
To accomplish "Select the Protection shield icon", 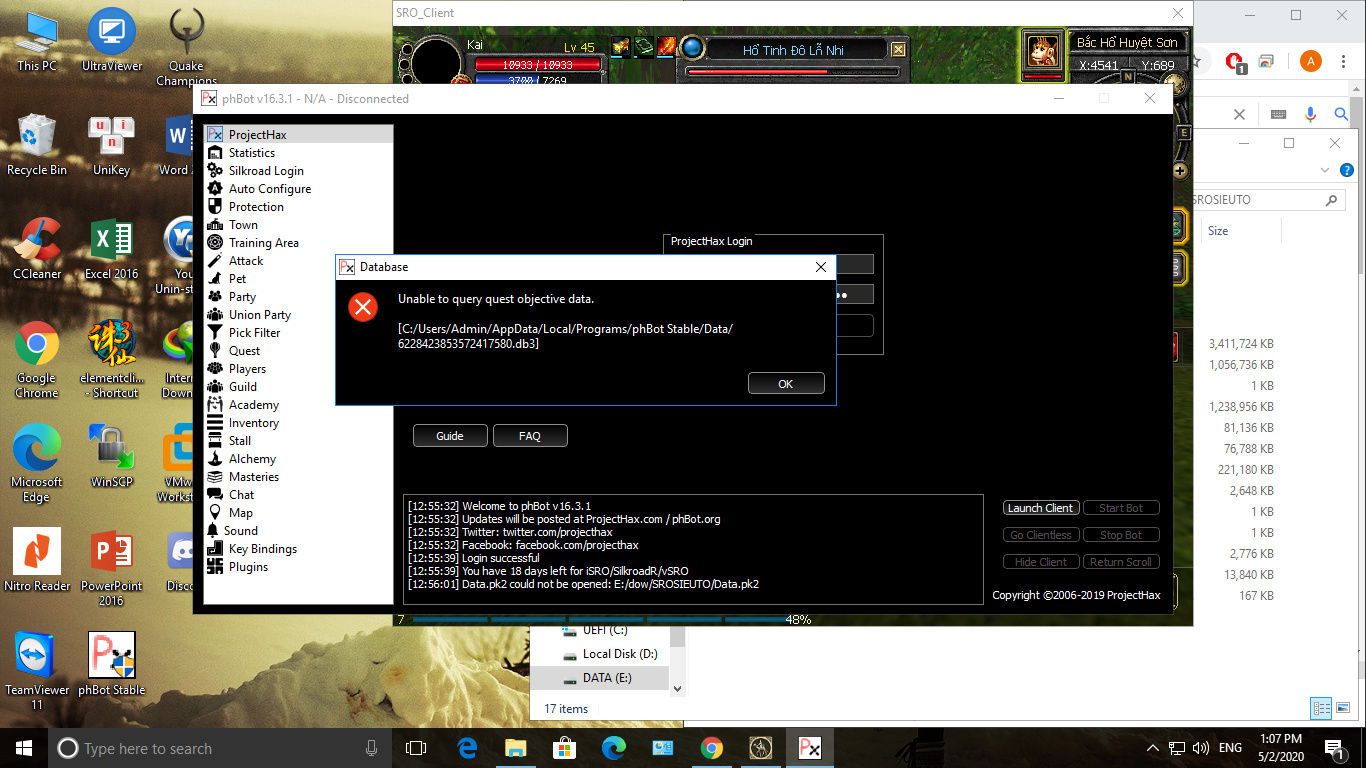I will click(215, 207).
